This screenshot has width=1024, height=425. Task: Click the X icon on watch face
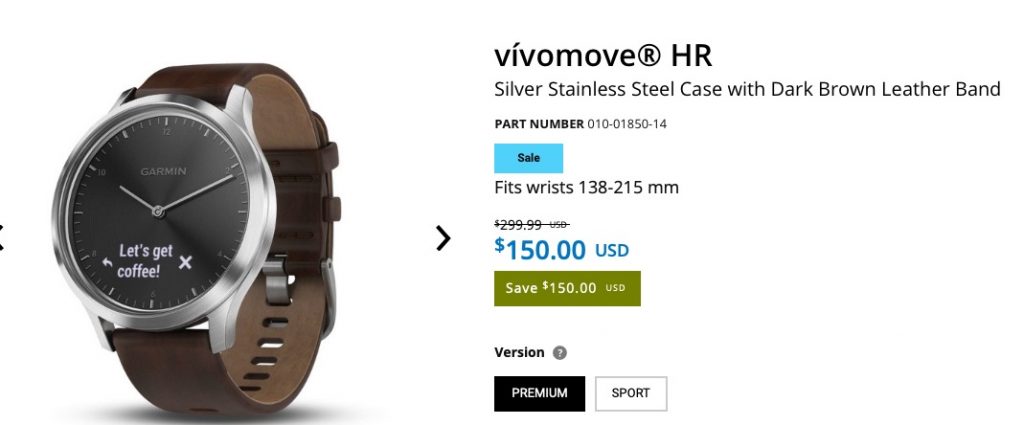pos(185,262)
